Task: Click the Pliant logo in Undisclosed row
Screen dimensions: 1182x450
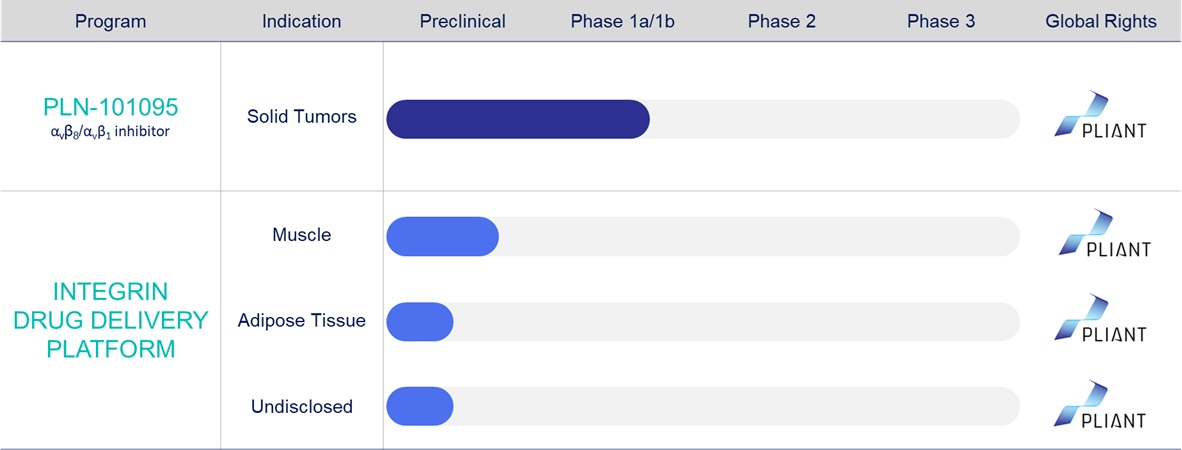Action: pyautogui.click(x=1102, y=406)
